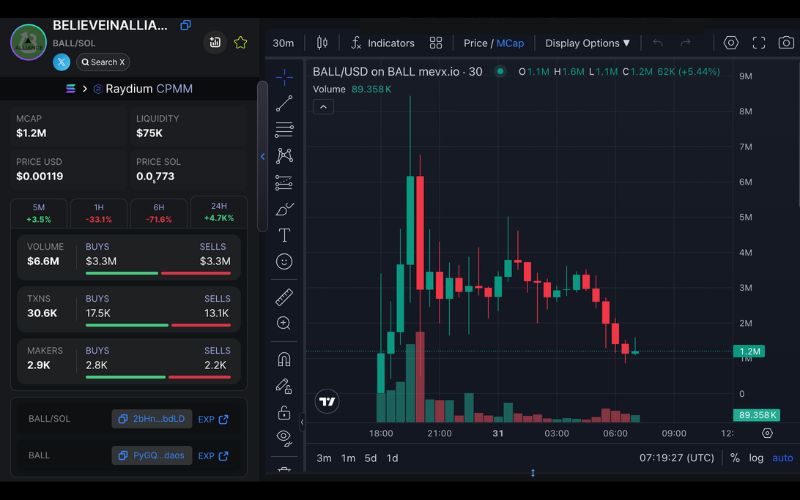The height and width of the screenshot is (500, 800).
Task: Enter fullscreen chart mode
Action: click(759, 43)
